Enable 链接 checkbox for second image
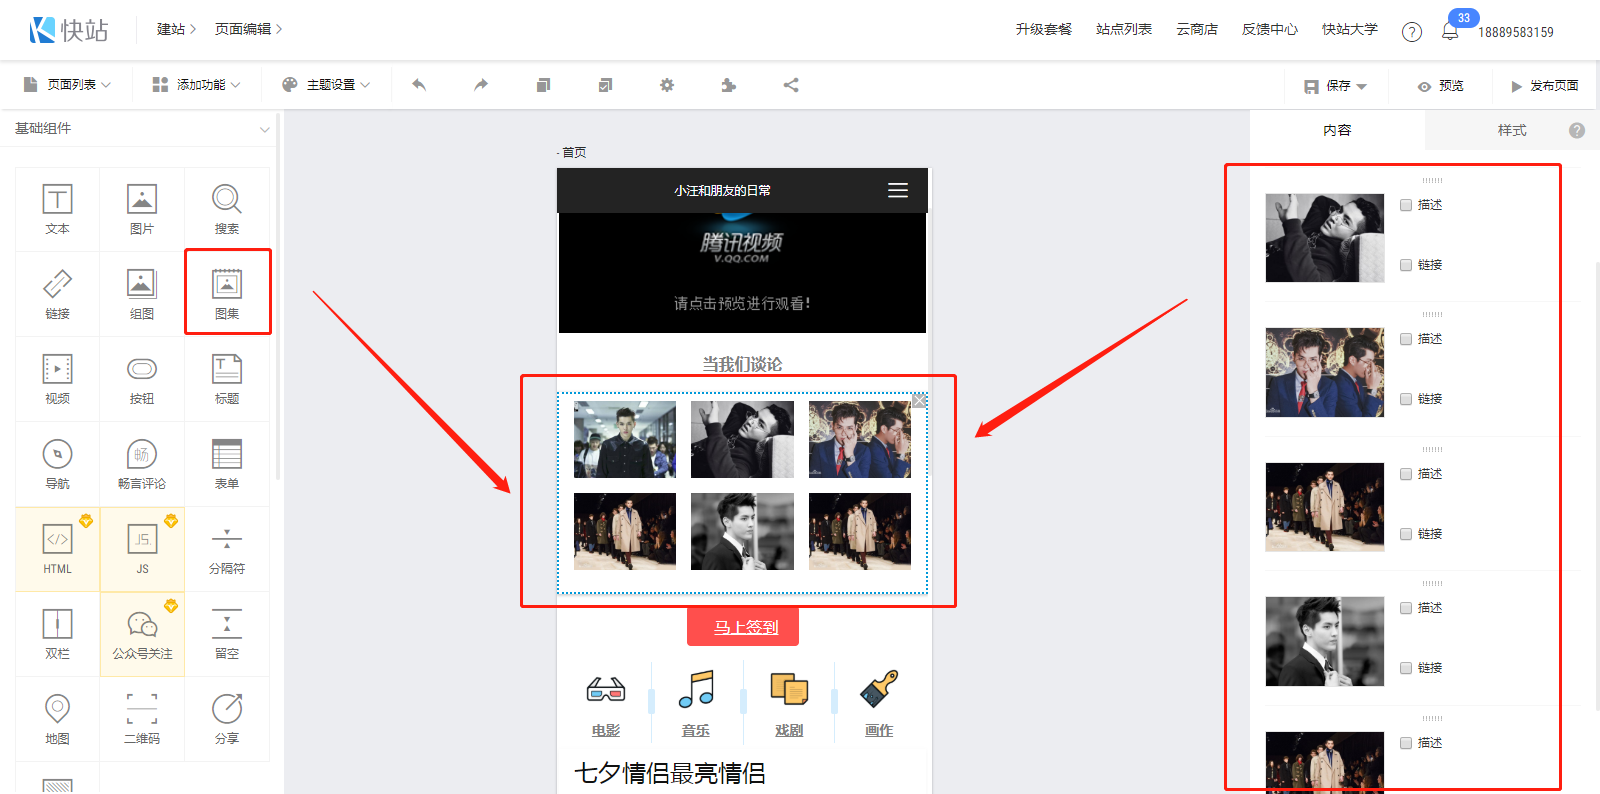 pos(1406,399)
